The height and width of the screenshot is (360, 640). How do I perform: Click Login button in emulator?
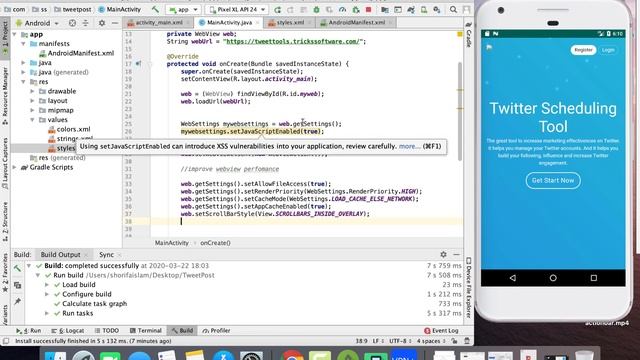[608, 50]
